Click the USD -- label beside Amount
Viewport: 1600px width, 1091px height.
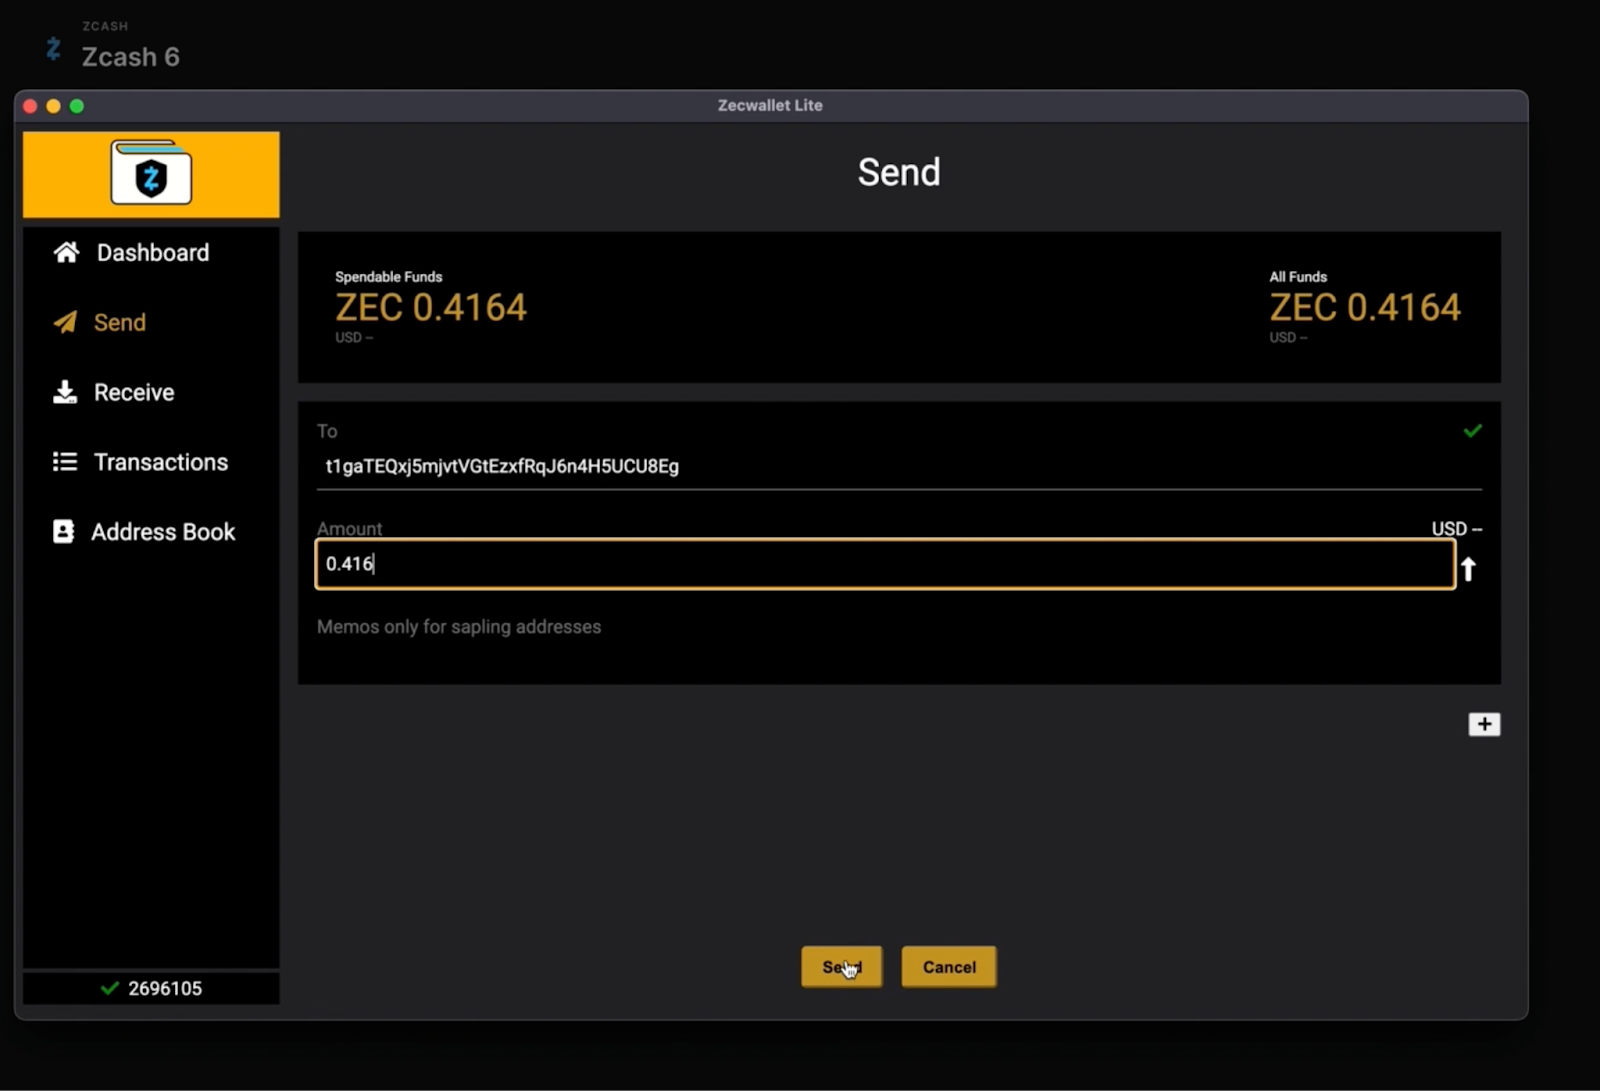(1456, 528)
